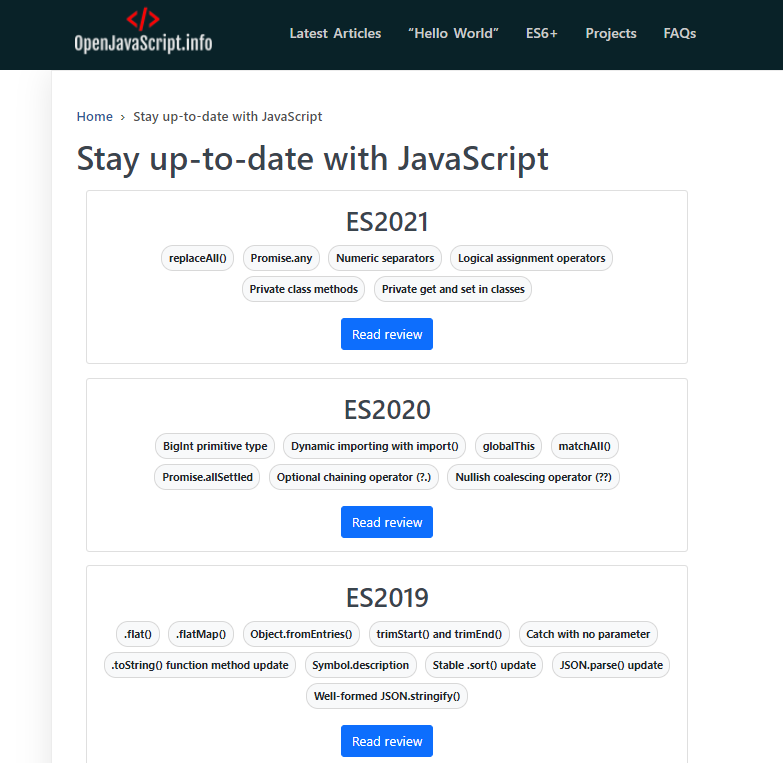Click the ES2019 heading
783x781 pixels.
387,598
